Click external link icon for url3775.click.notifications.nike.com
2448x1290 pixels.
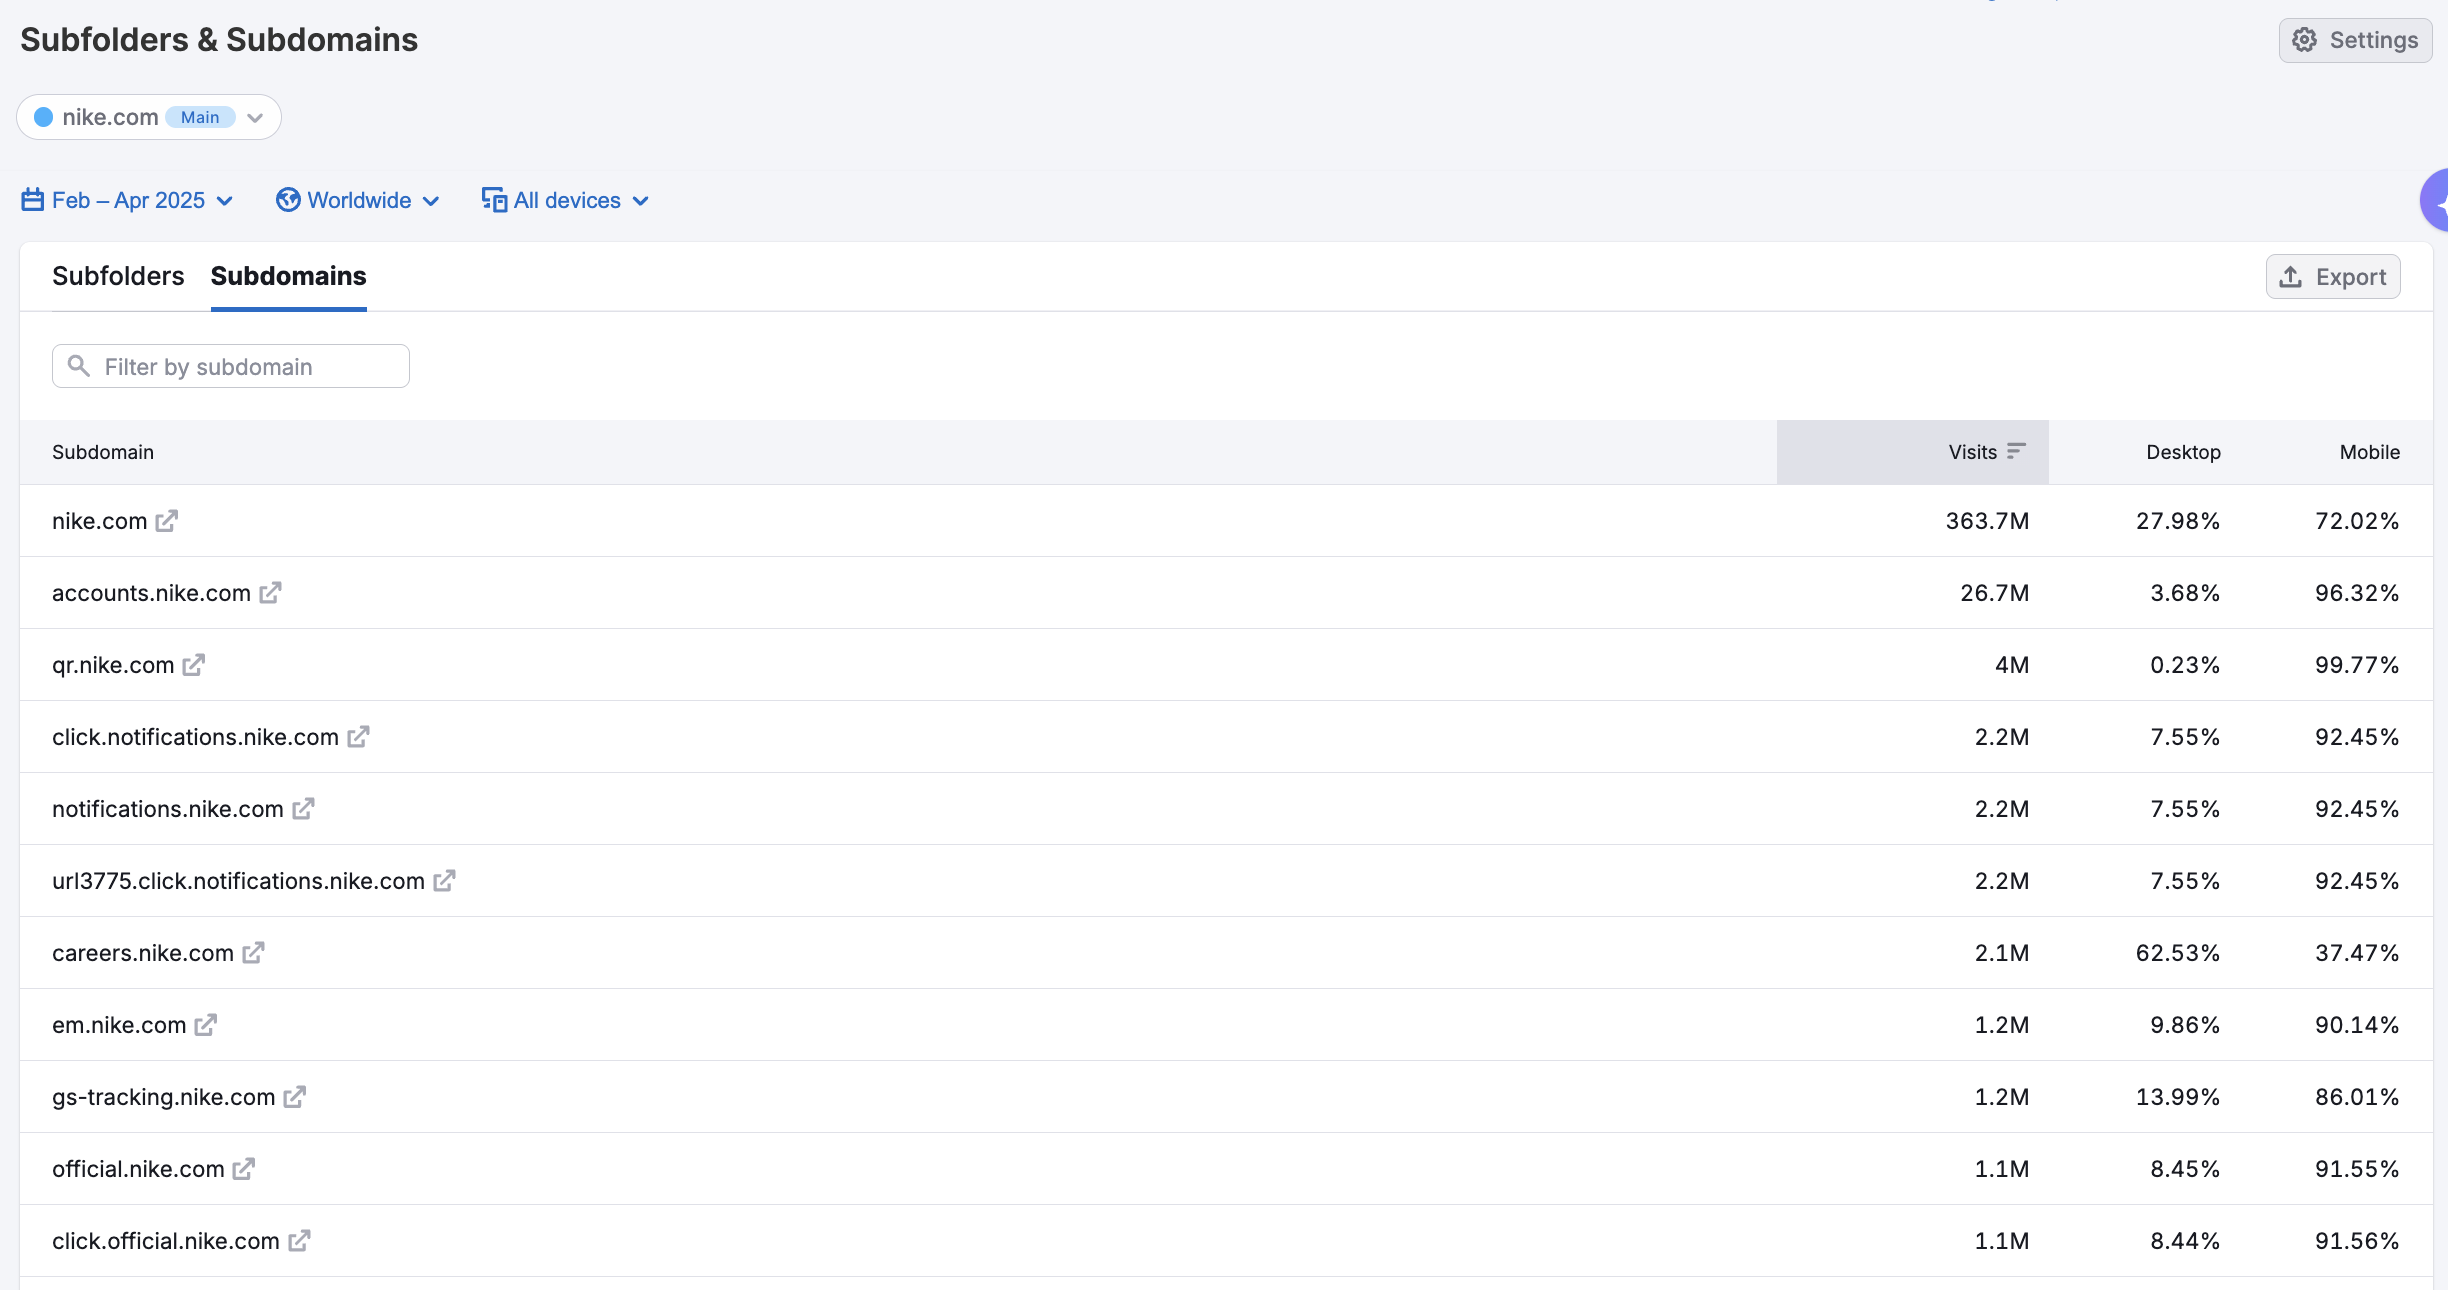444,881
